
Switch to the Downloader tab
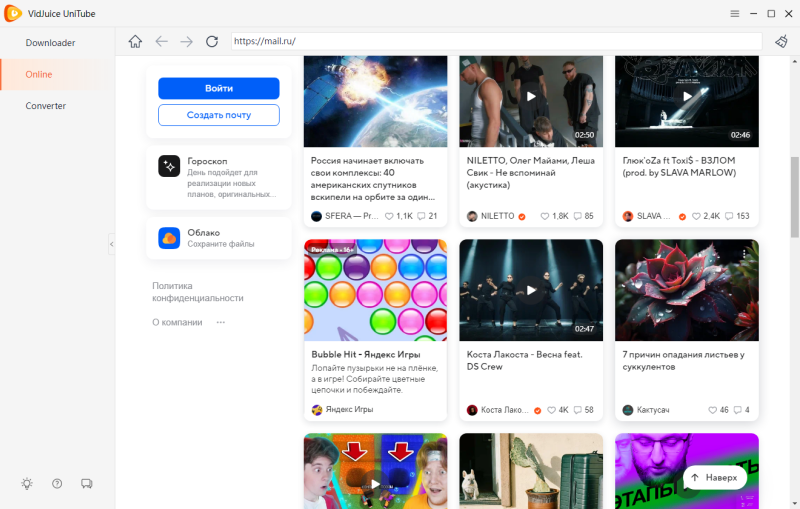tap(50, 43)
